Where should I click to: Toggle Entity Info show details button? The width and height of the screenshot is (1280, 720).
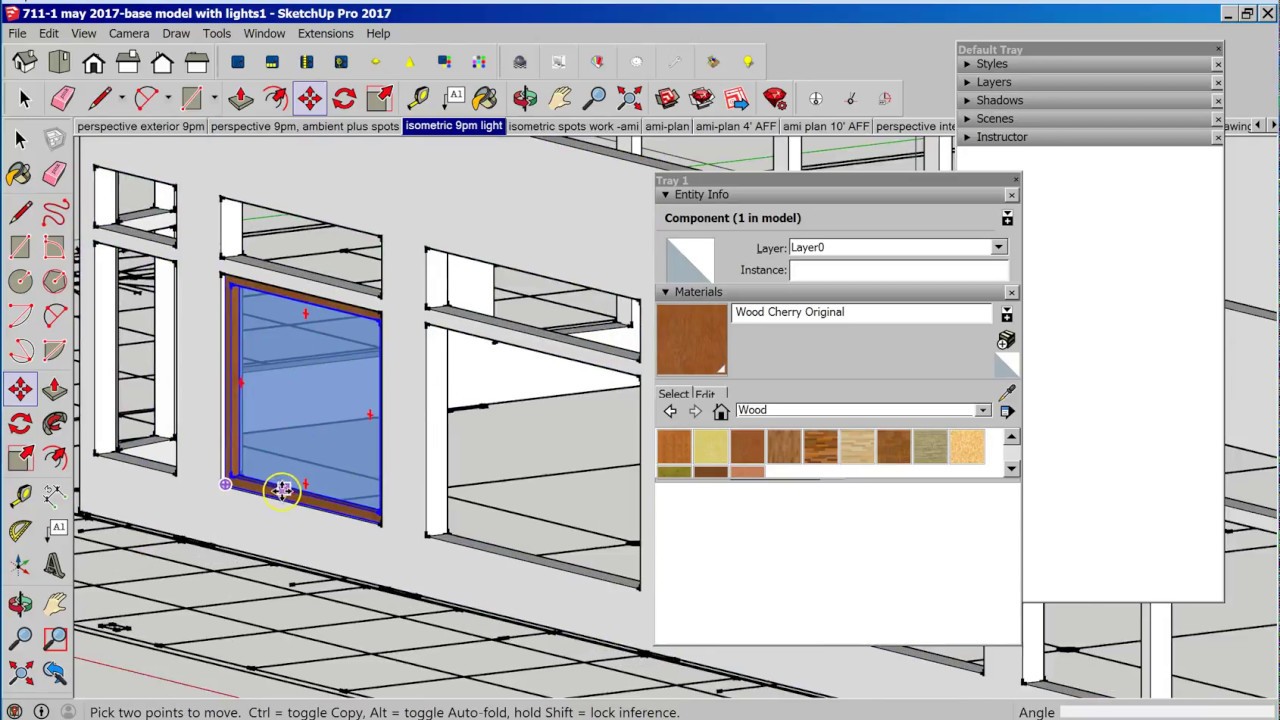click(x=1007, y=218)
